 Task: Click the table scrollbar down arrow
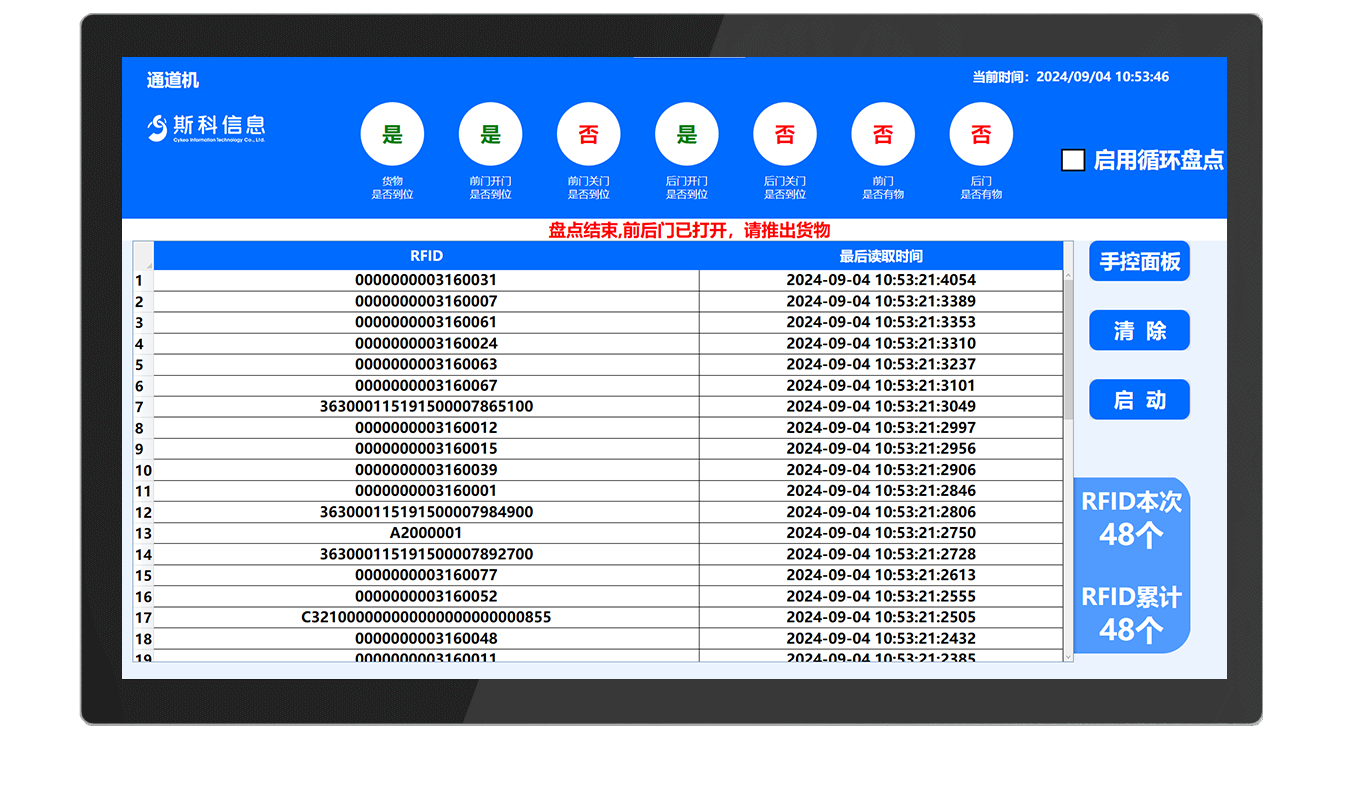(x=1068, y=655)
